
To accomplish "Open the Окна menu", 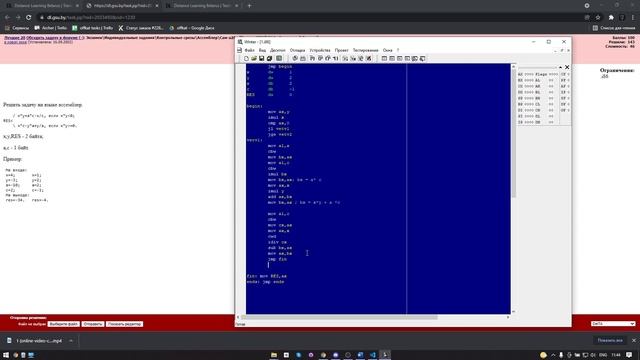I will [x=387, y=50].
